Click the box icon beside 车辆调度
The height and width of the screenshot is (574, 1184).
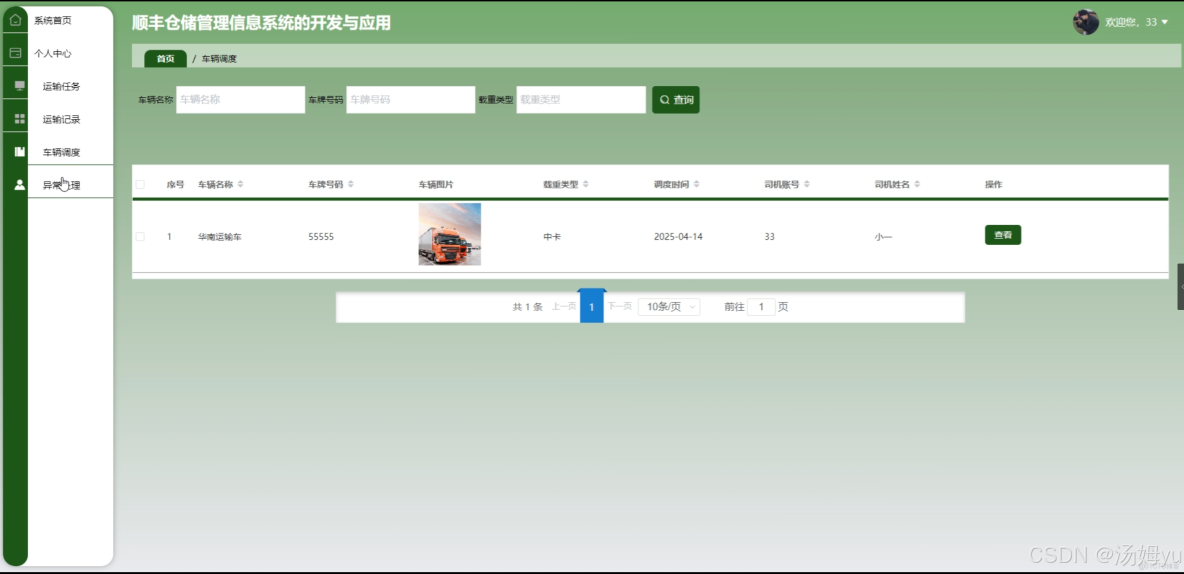[x=20, y=152]
